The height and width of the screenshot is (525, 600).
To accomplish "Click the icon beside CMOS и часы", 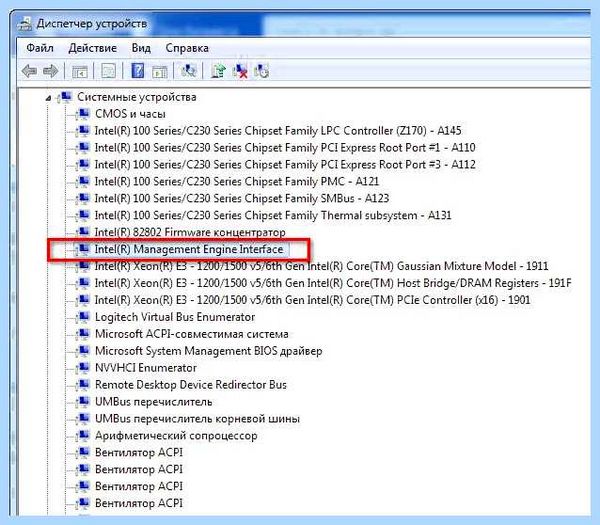I will 83,114.
